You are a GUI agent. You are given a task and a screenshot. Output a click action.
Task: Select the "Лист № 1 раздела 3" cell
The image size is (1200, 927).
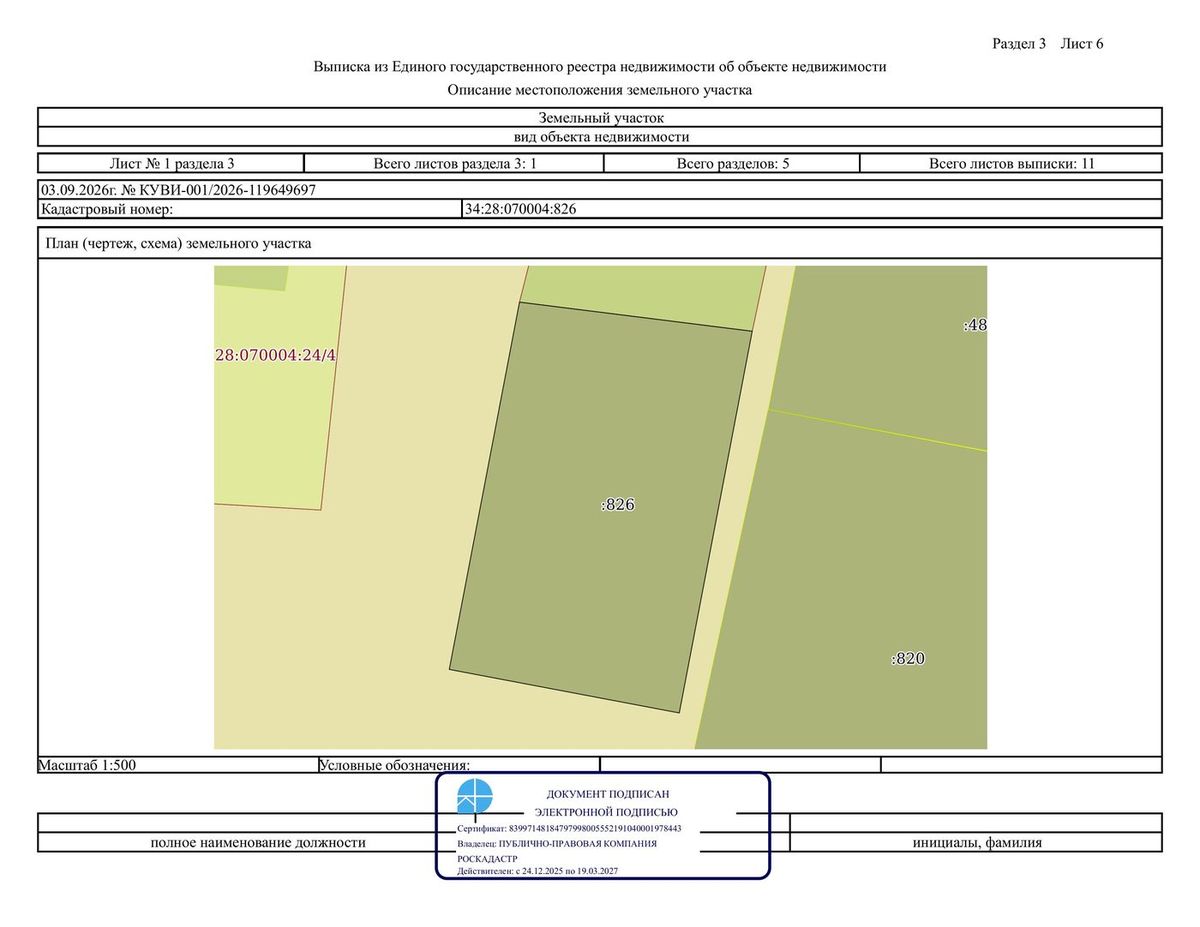[x=171, y=164]
